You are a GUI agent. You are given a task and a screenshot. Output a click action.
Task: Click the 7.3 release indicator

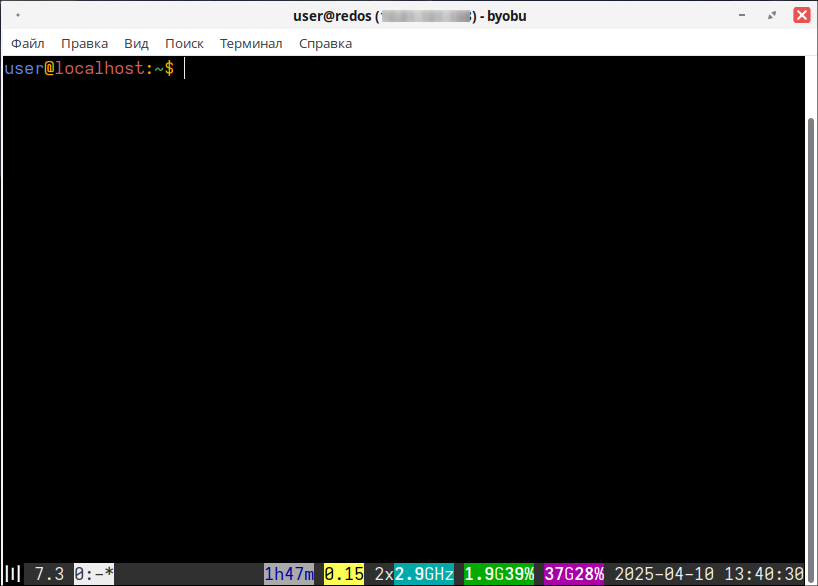(49, 574)
